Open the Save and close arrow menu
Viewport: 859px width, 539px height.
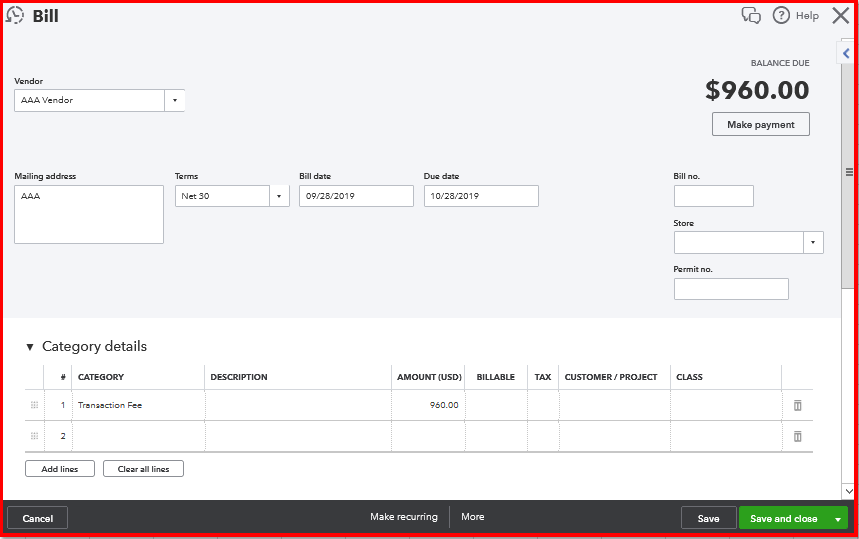838,519
